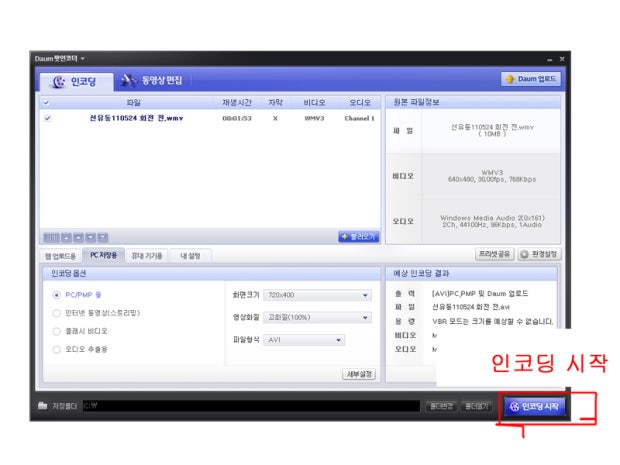Select the PC/PMP 용 radio option

point(57,295)
